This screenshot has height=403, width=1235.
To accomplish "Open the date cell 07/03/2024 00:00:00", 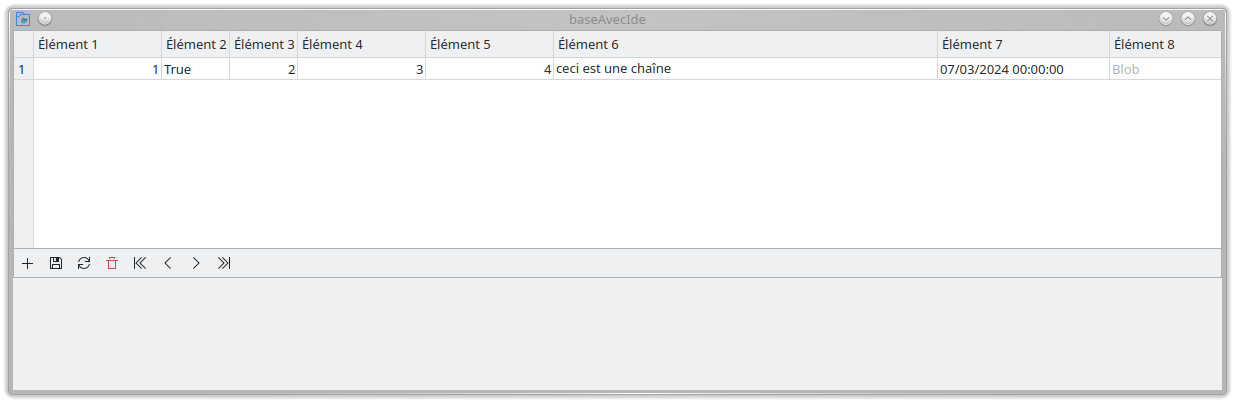I will click(x=1024, y=69).
